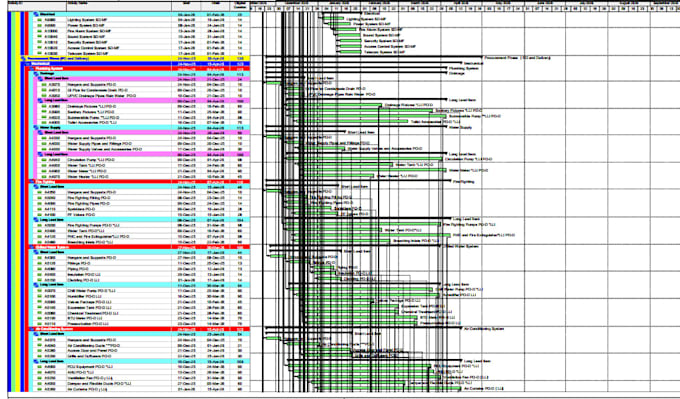680x399 pixels.
Task: Click the activity icon of Water Supply Pipes and Fittings
Action: 44,144
